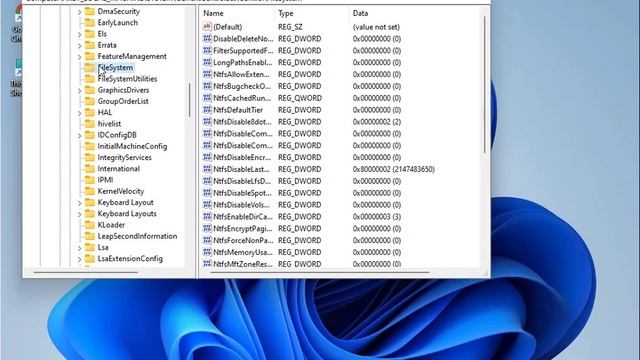Click the NtfsAllowExten... value icon
640x360 pixels.
pos(207,74)
